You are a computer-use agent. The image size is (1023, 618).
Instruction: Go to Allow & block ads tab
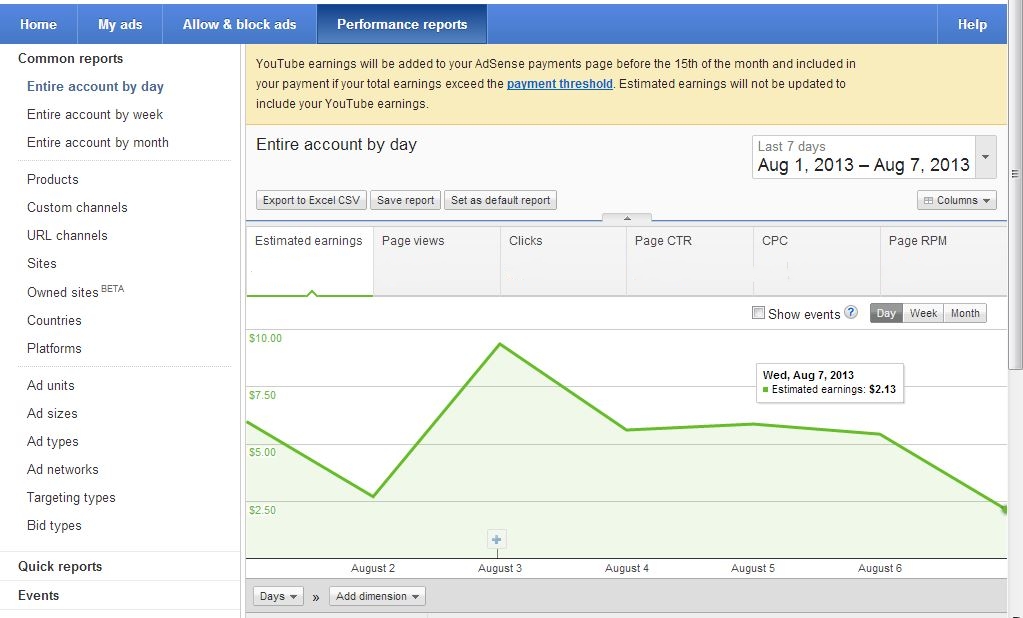[x=239, y=24]
